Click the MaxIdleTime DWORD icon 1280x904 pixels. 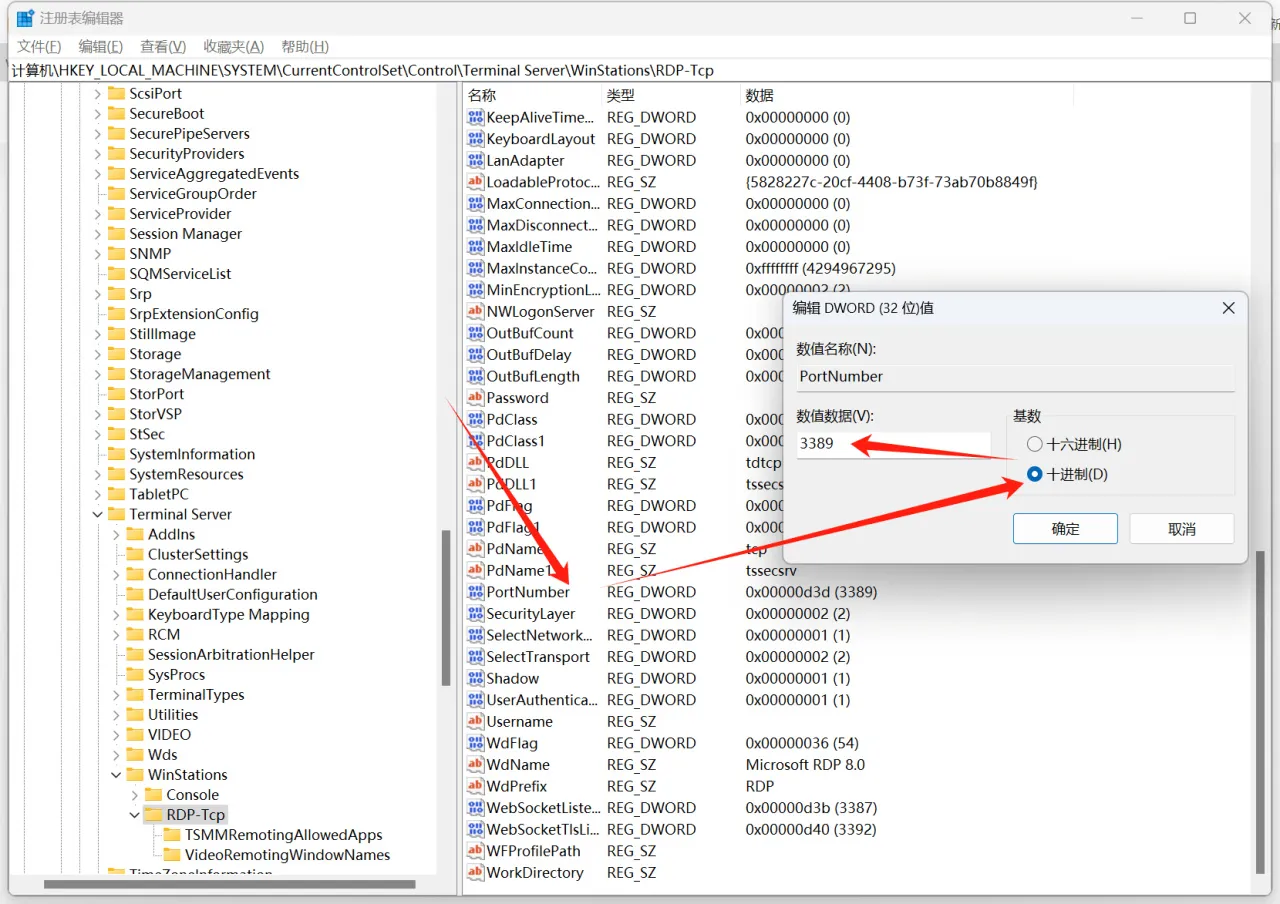(475, 247)
